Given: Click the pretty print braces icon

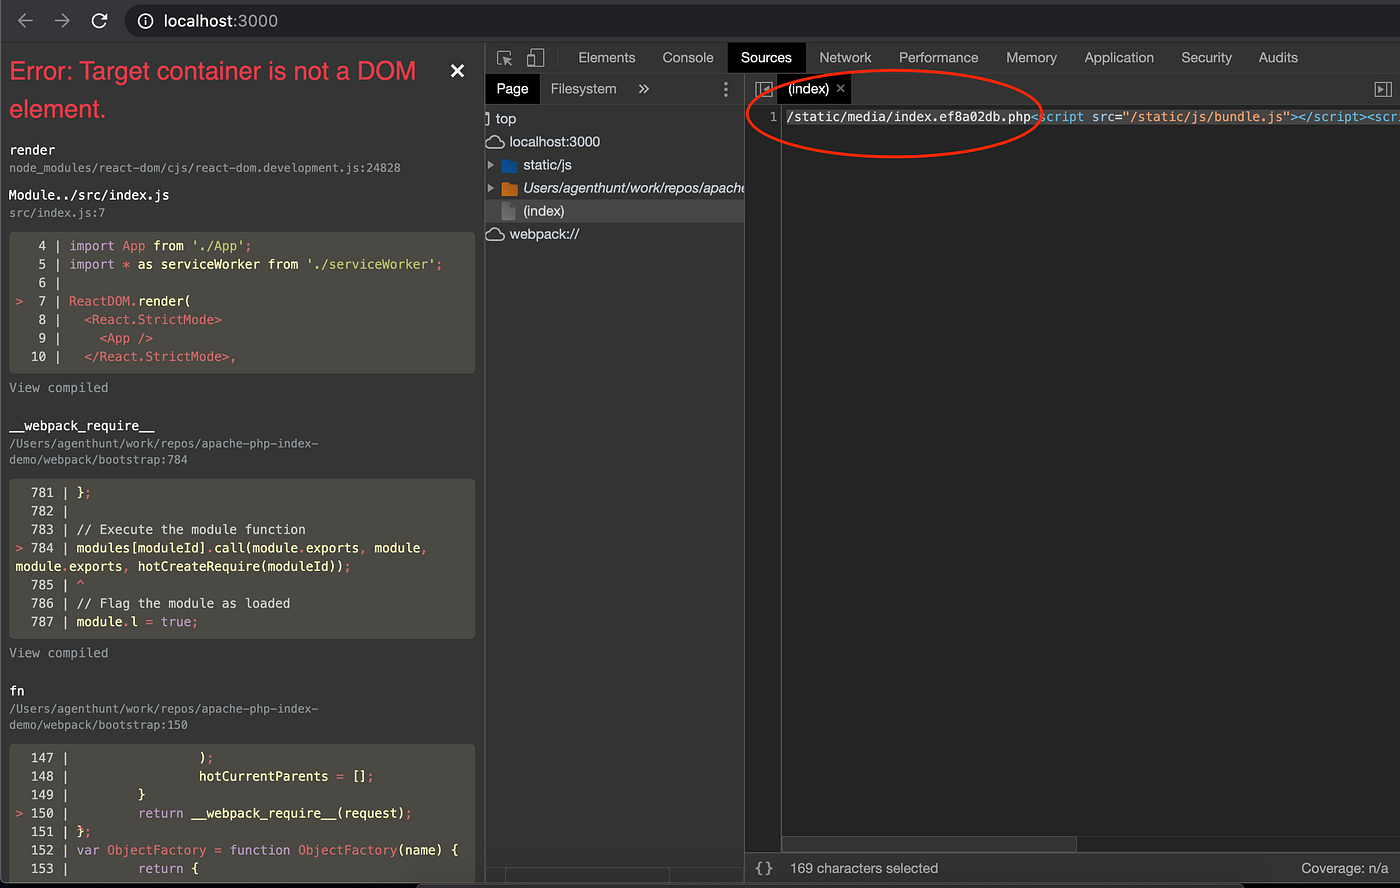Looking at the screenshot, I should [x=764, y=868].
